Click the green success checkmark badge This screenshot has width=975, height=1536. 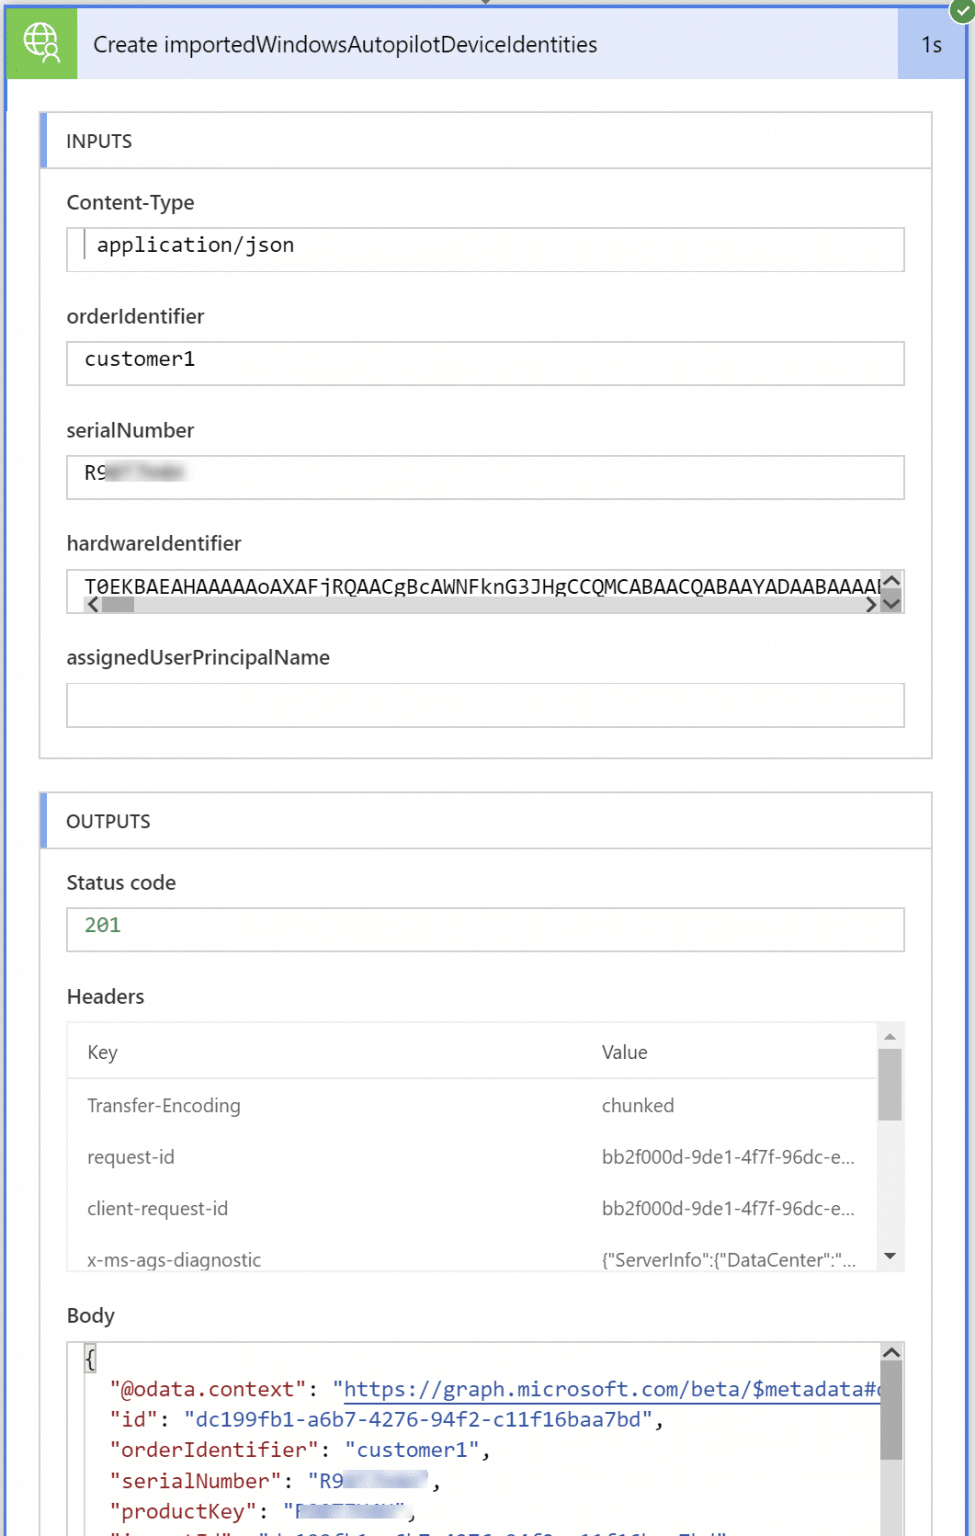click(961, 13)
